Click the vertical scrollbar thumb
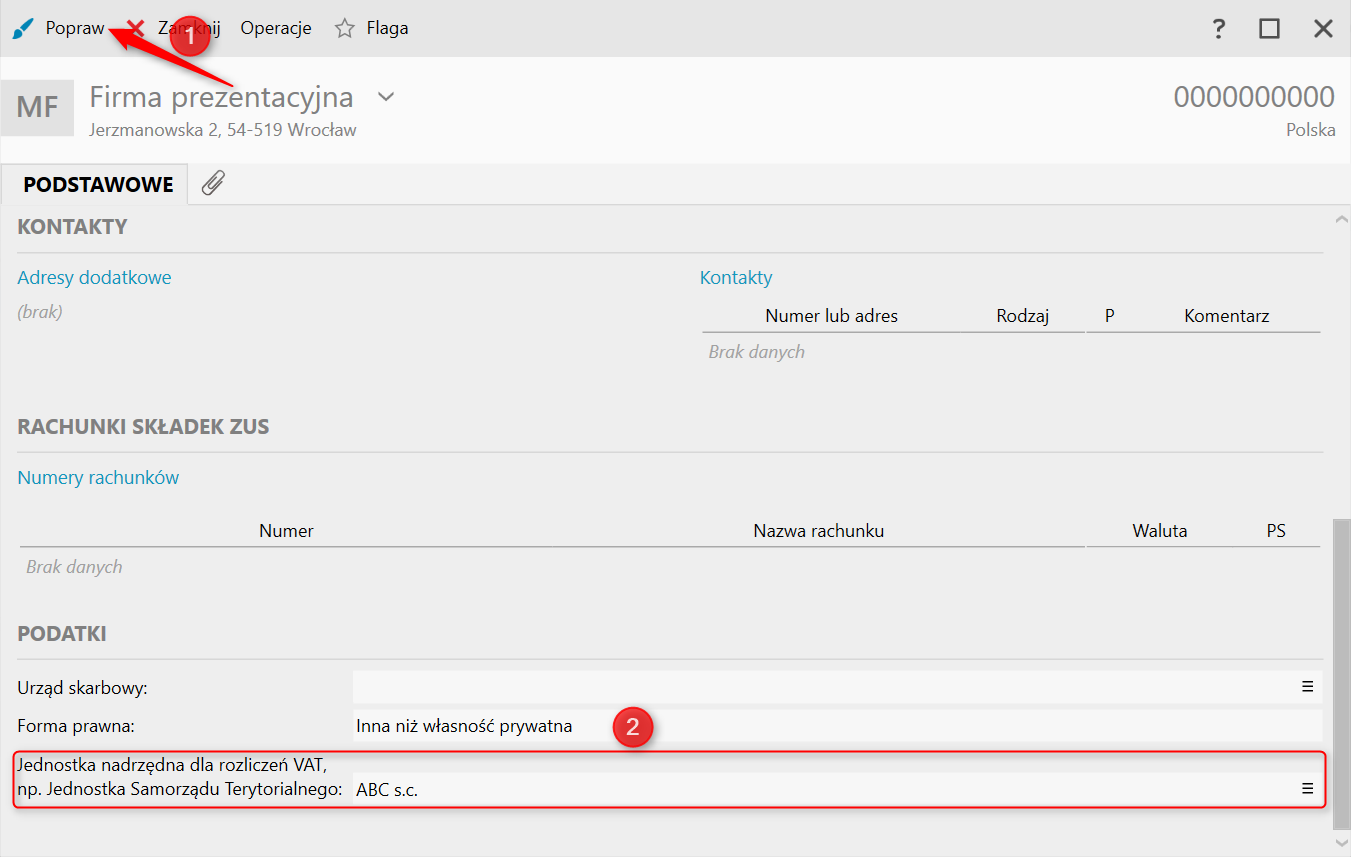This screenshot has height=857, width=1351. pos(1339,670)
